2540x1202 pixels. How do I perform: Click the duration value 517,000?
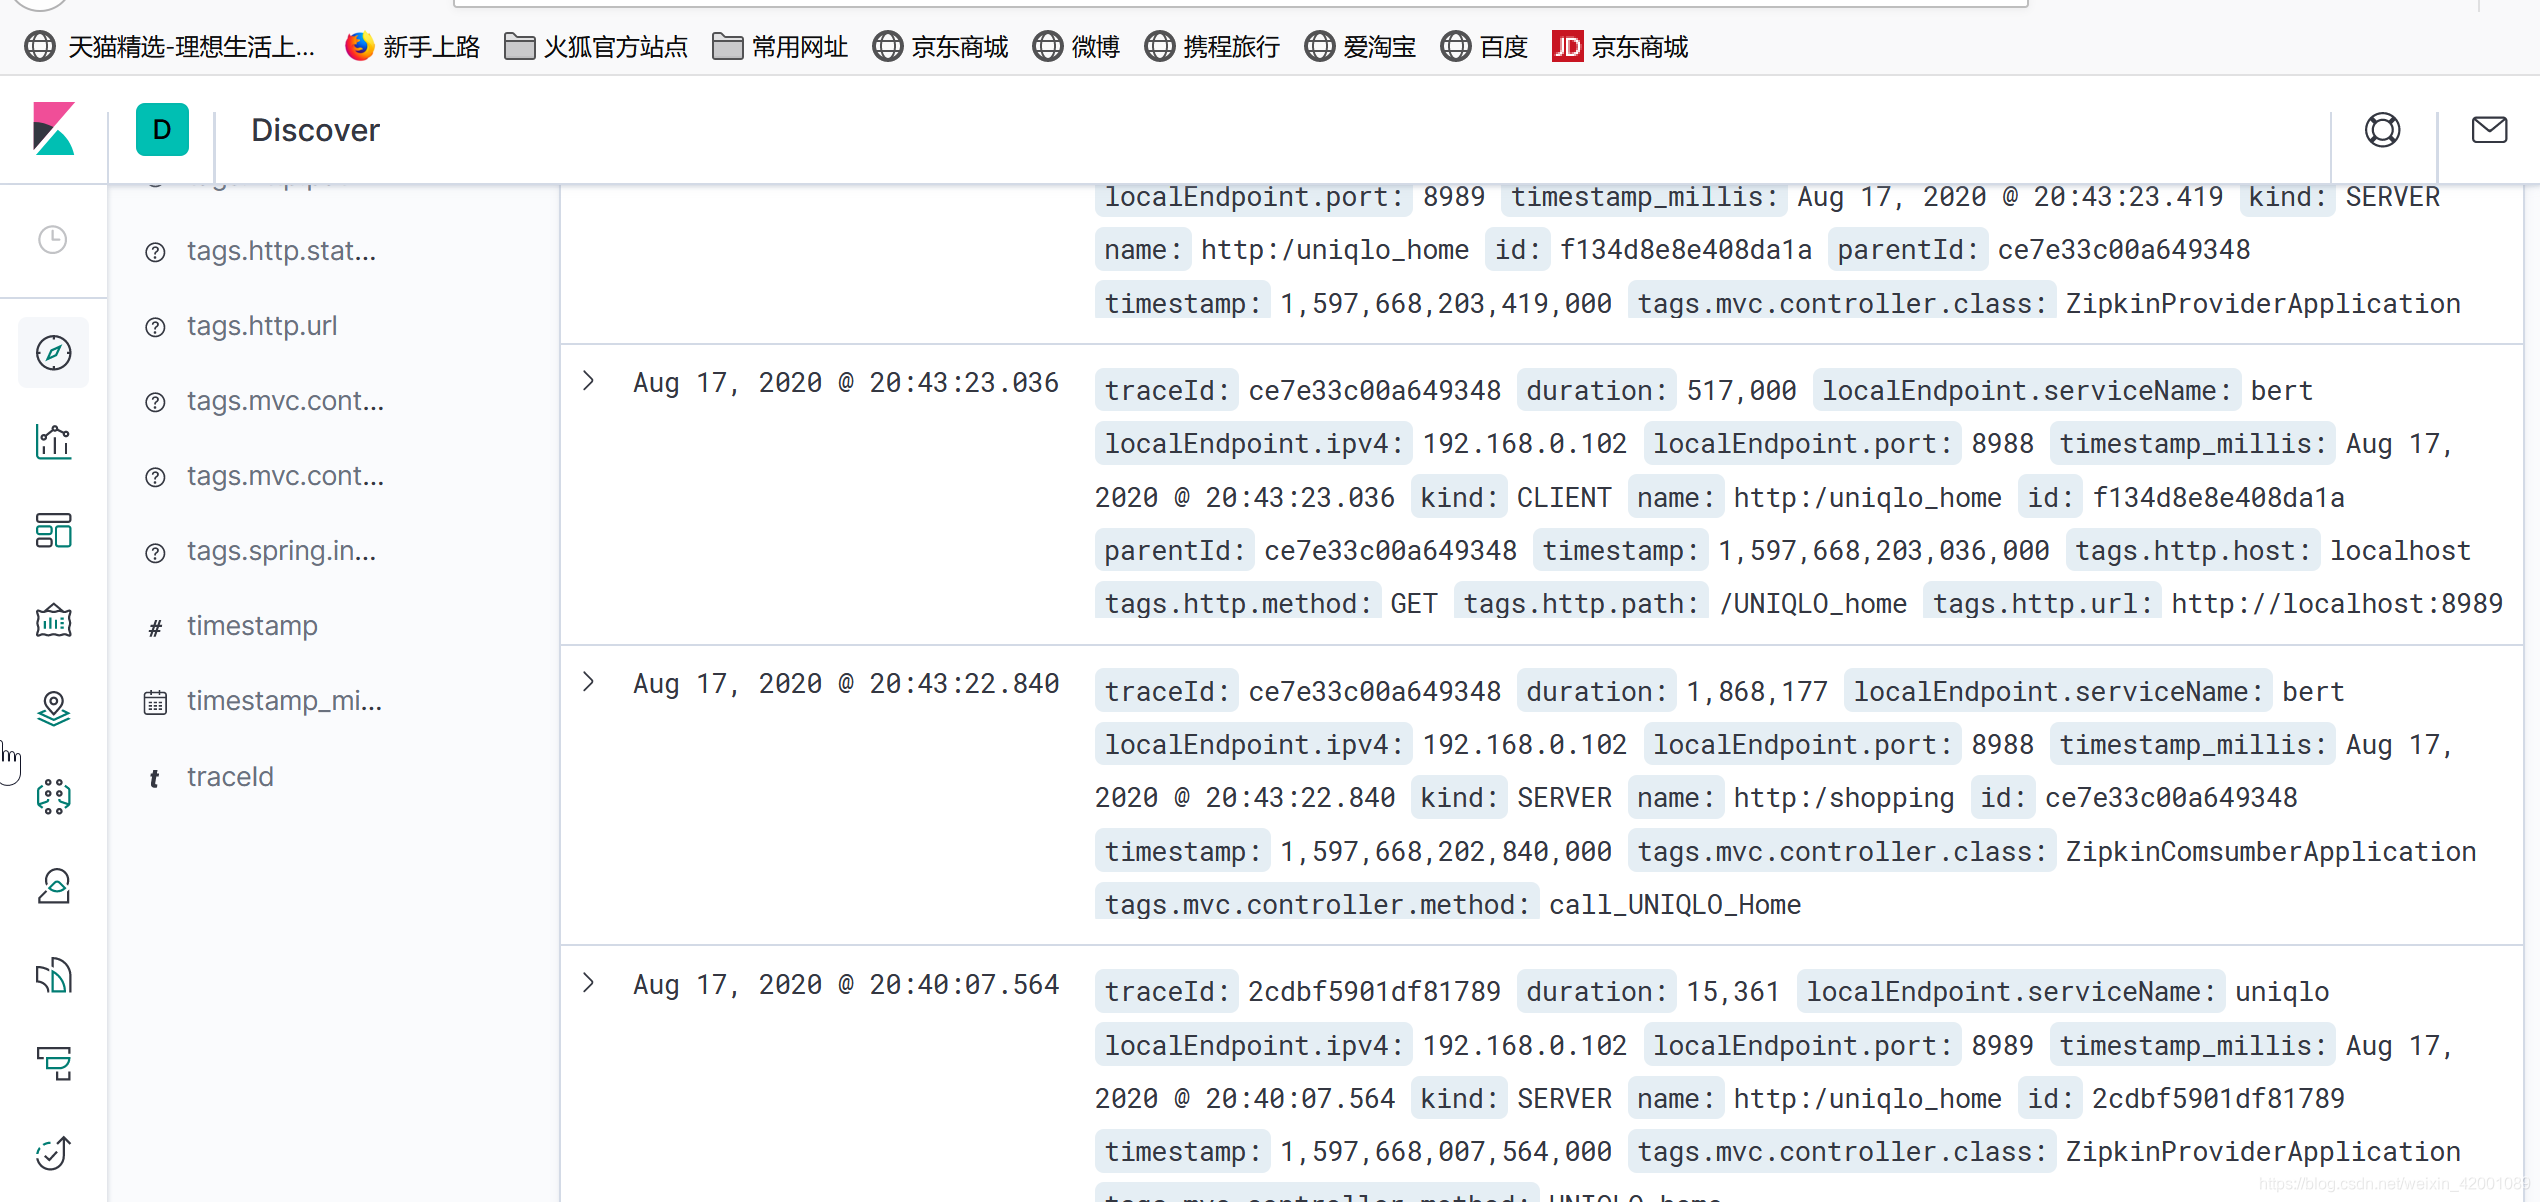(1741, 391)
